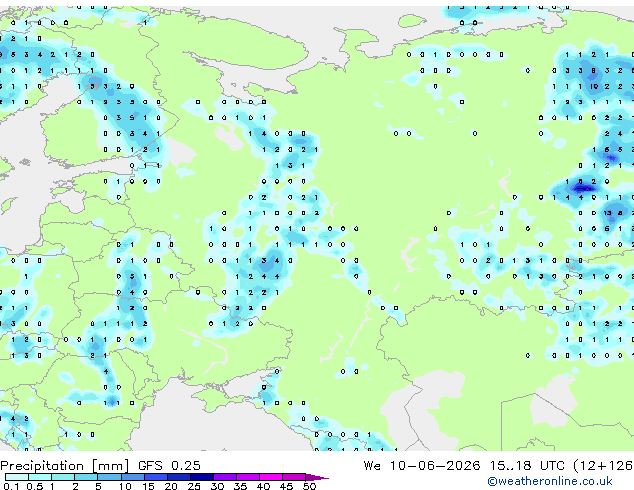Click the '45' legend scale label
Viewport: 634px width, 490px height.
tap(286, 486)
